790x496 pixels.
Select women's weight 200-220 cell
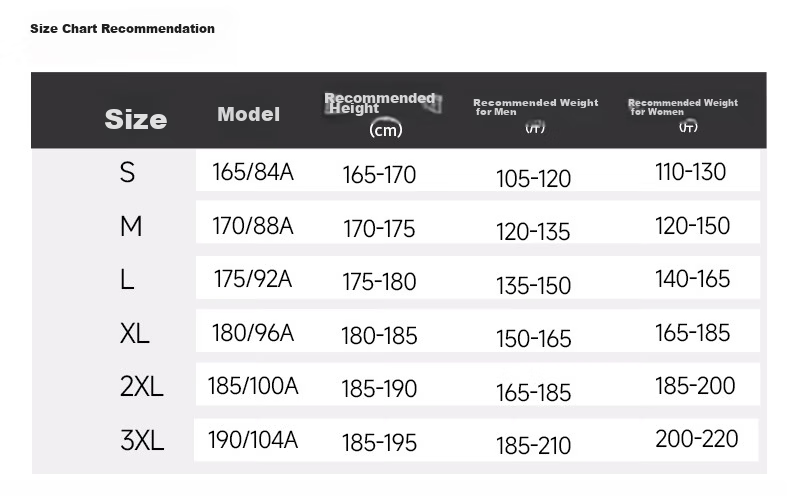pos(697,439)
